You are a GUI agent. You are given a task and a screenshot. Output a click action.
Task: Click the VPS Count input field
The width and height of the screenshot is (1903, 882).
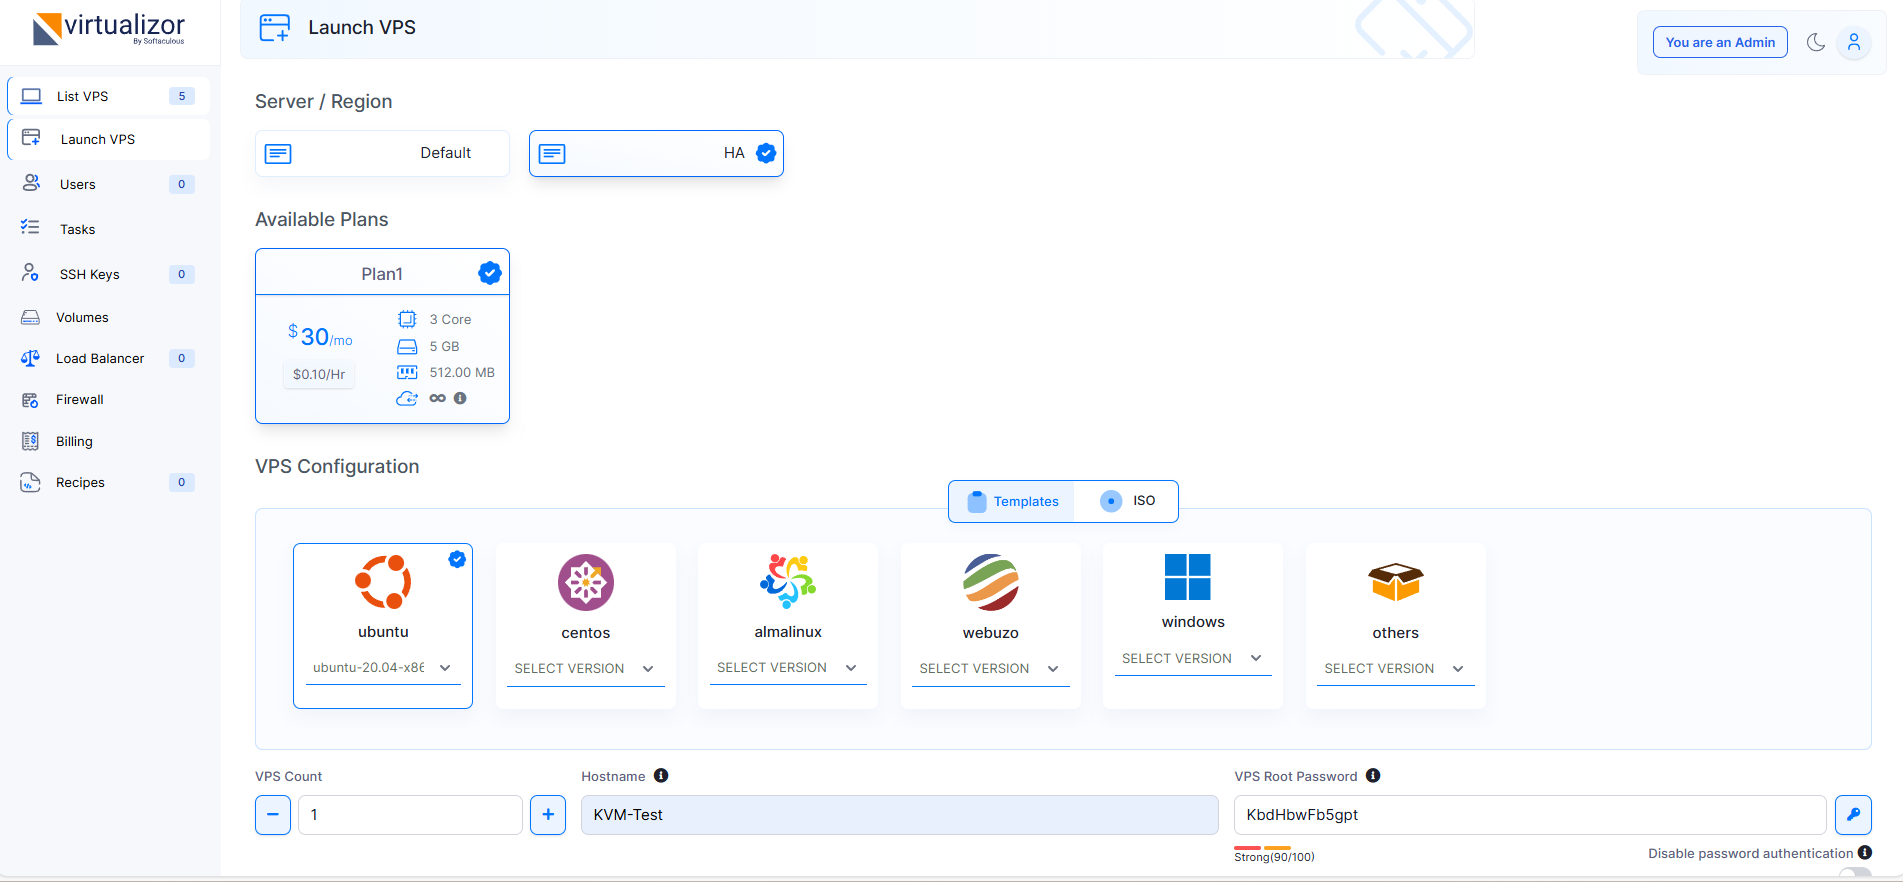pos(410,815)
